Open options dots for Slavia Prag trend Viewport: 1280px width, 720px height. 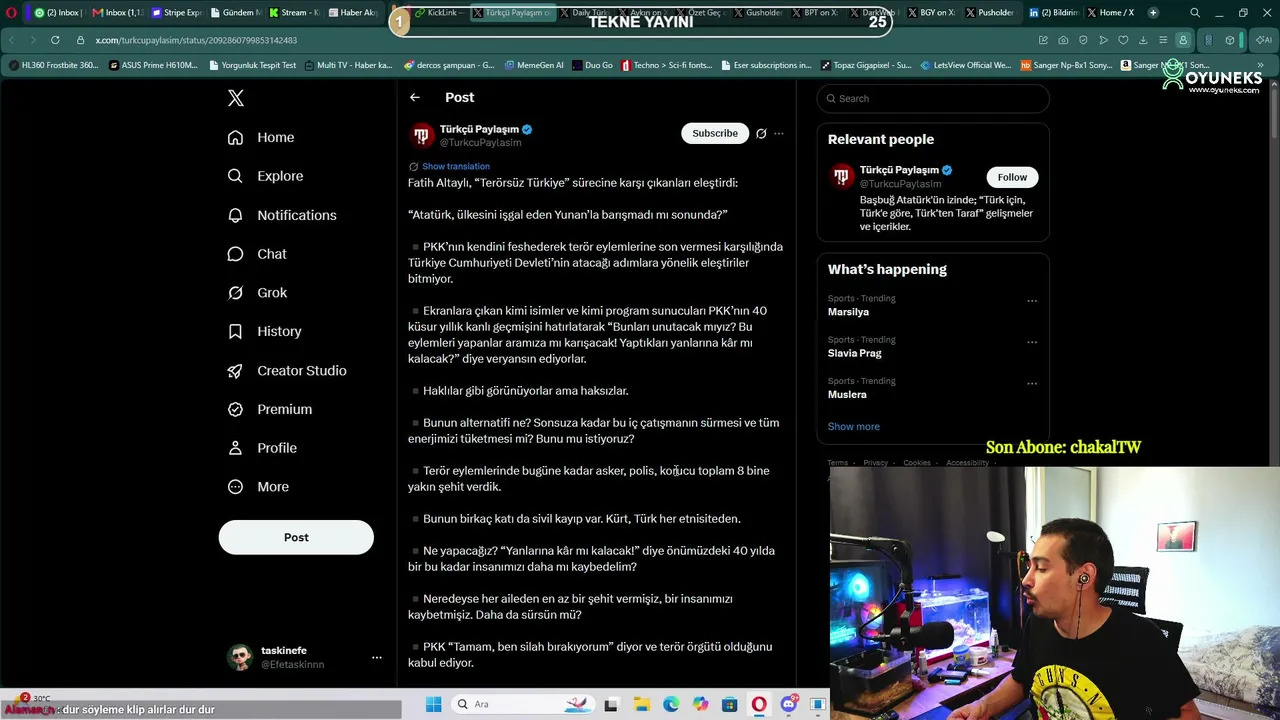click(1032, 342)
